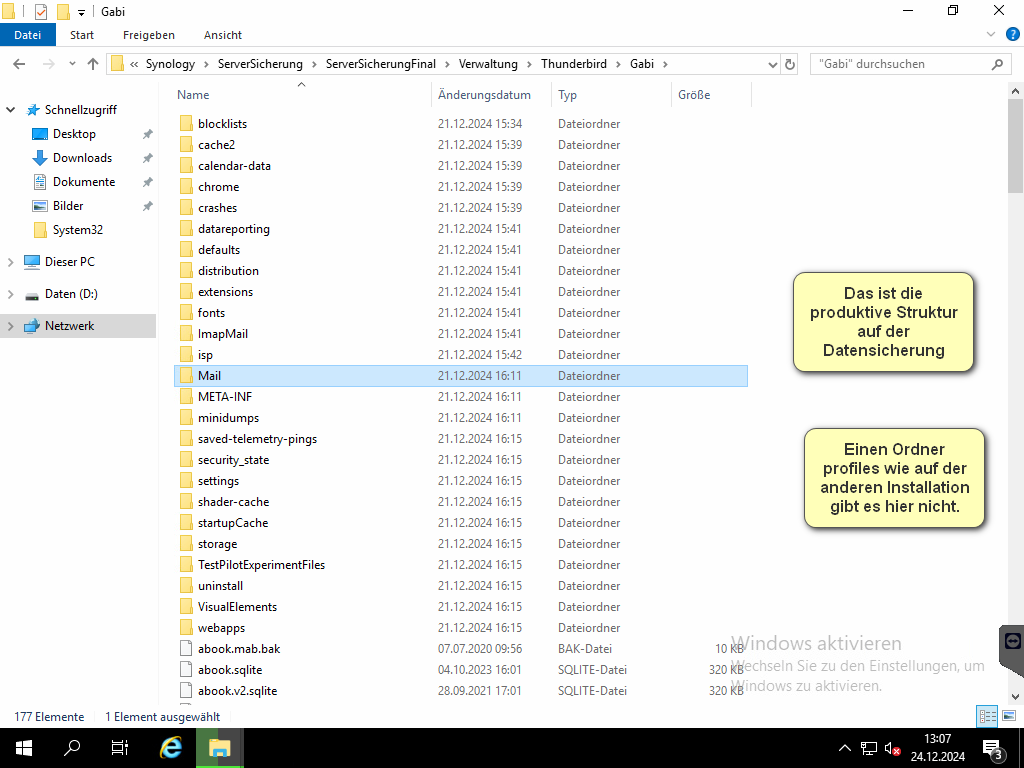The width and height of the screenshot is (1024, 768).
Task: Open the Datei ribbon tab
Action: click(x=27, y=35)
